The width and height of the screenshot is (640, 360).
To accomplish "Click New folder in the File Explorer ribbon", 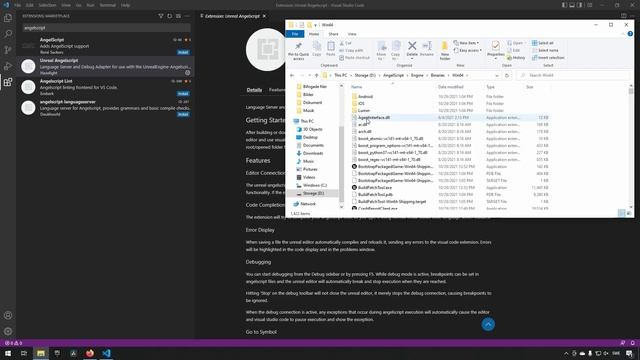I will point(445,51).
